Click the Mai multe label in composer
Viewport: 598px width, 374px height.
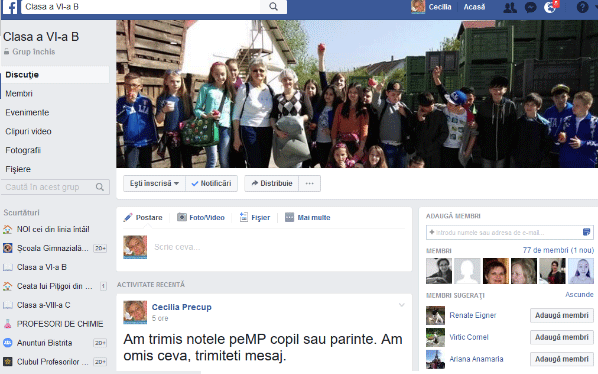(x=313, y=217)
